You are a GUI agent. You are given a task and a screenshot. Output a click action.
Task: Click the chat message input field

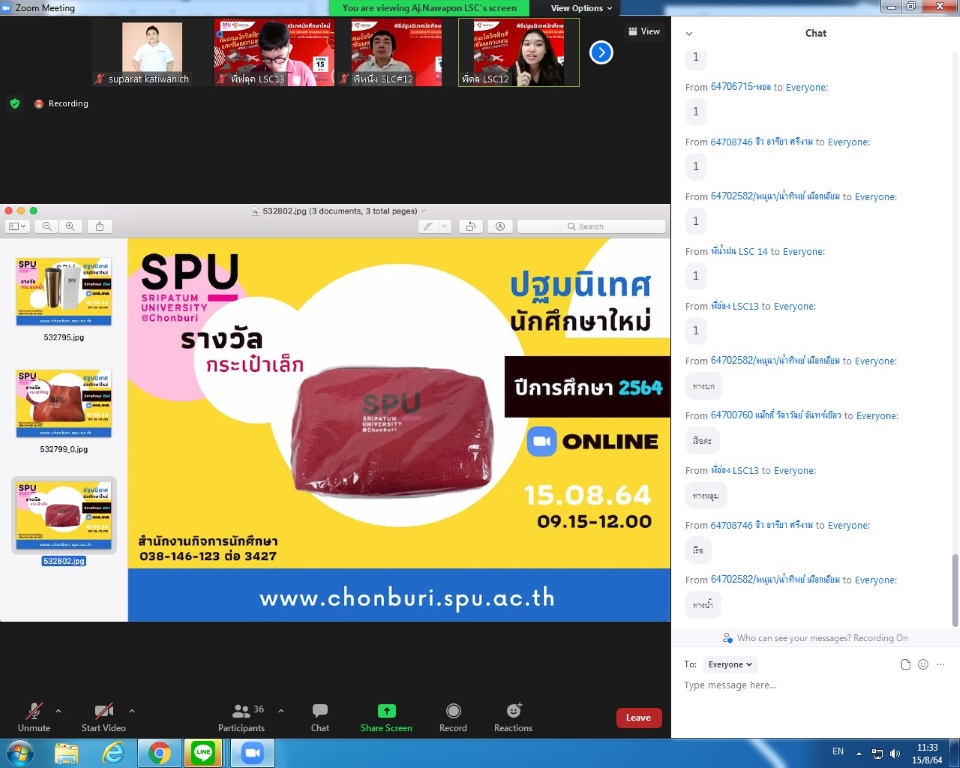click(814, 685)
